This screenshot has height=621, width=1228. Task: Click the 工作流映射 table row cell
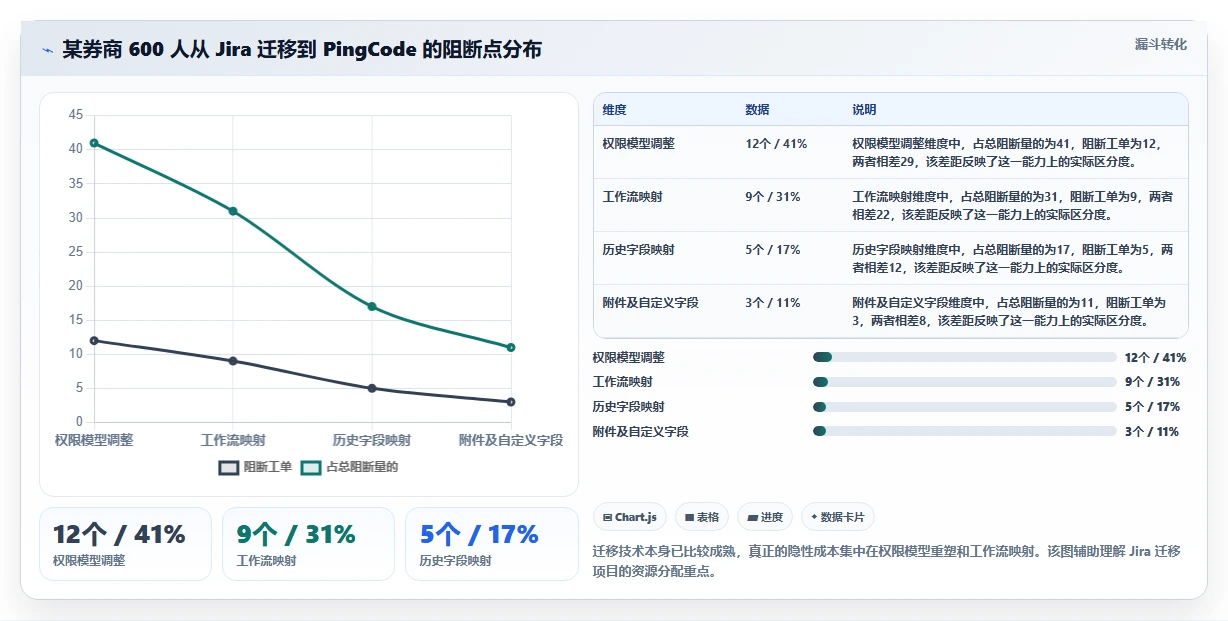(633, 197)
